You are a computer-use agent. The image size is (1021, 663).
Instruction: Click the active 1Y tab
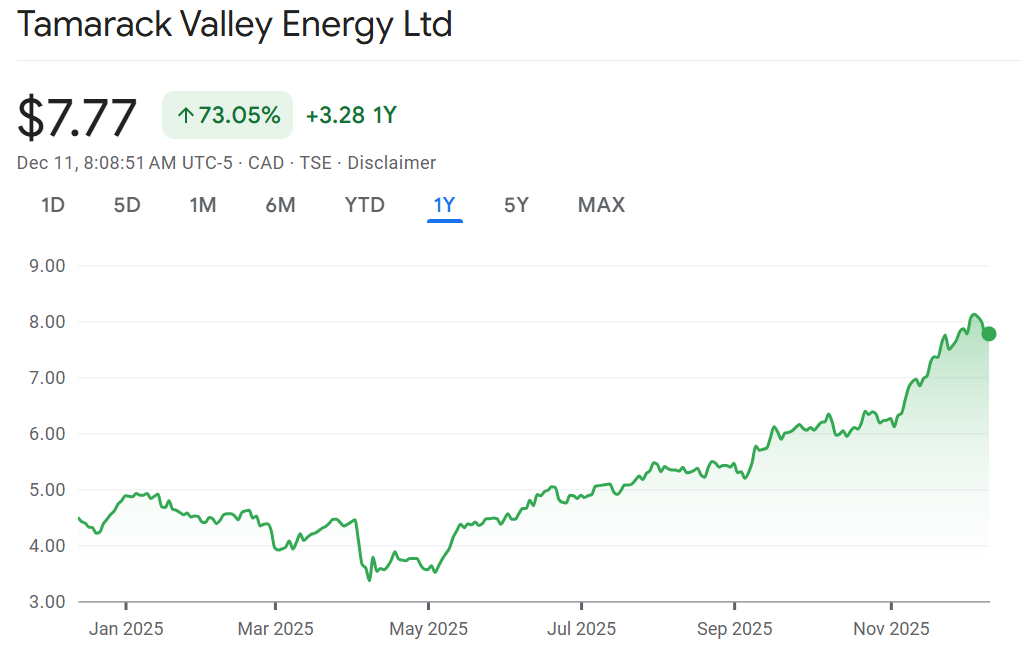tap(444, 205)
